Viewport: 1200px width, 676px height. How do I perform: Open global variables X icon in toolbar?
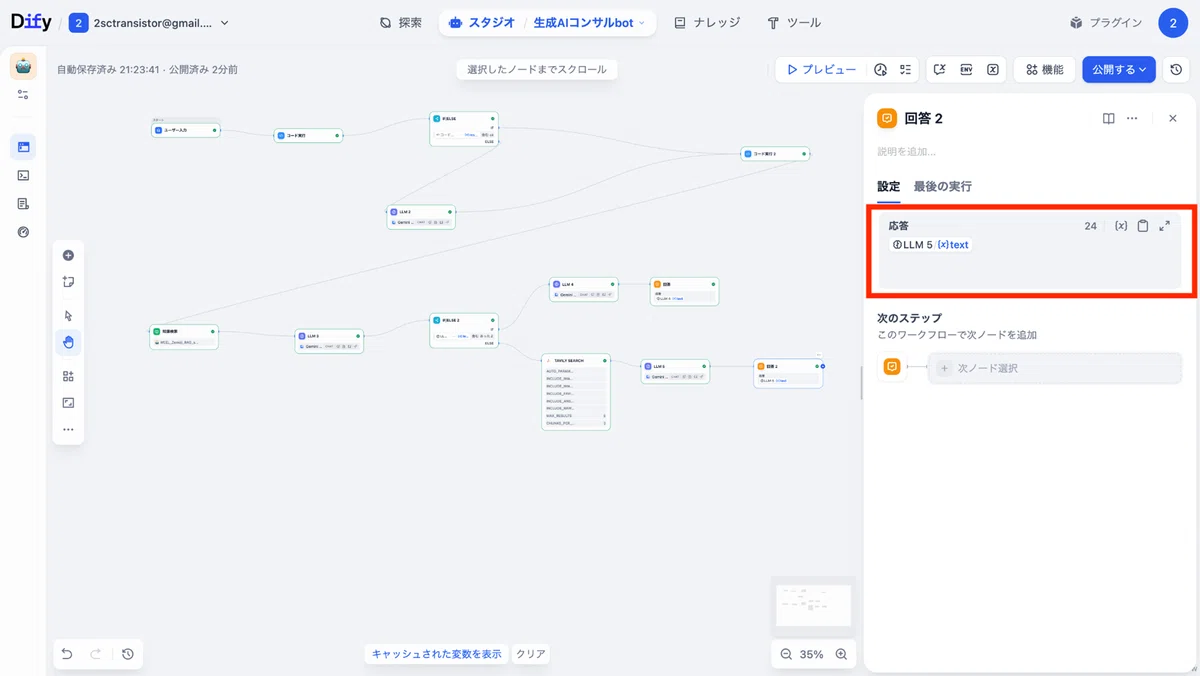pos(992,70)
